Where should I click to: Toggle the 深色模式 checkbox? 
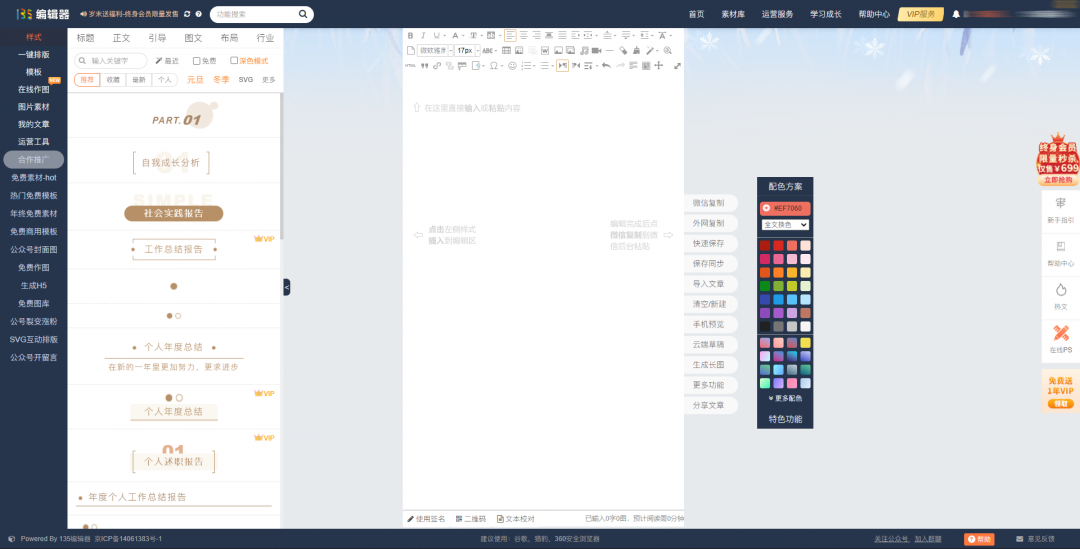coord(234,61)
